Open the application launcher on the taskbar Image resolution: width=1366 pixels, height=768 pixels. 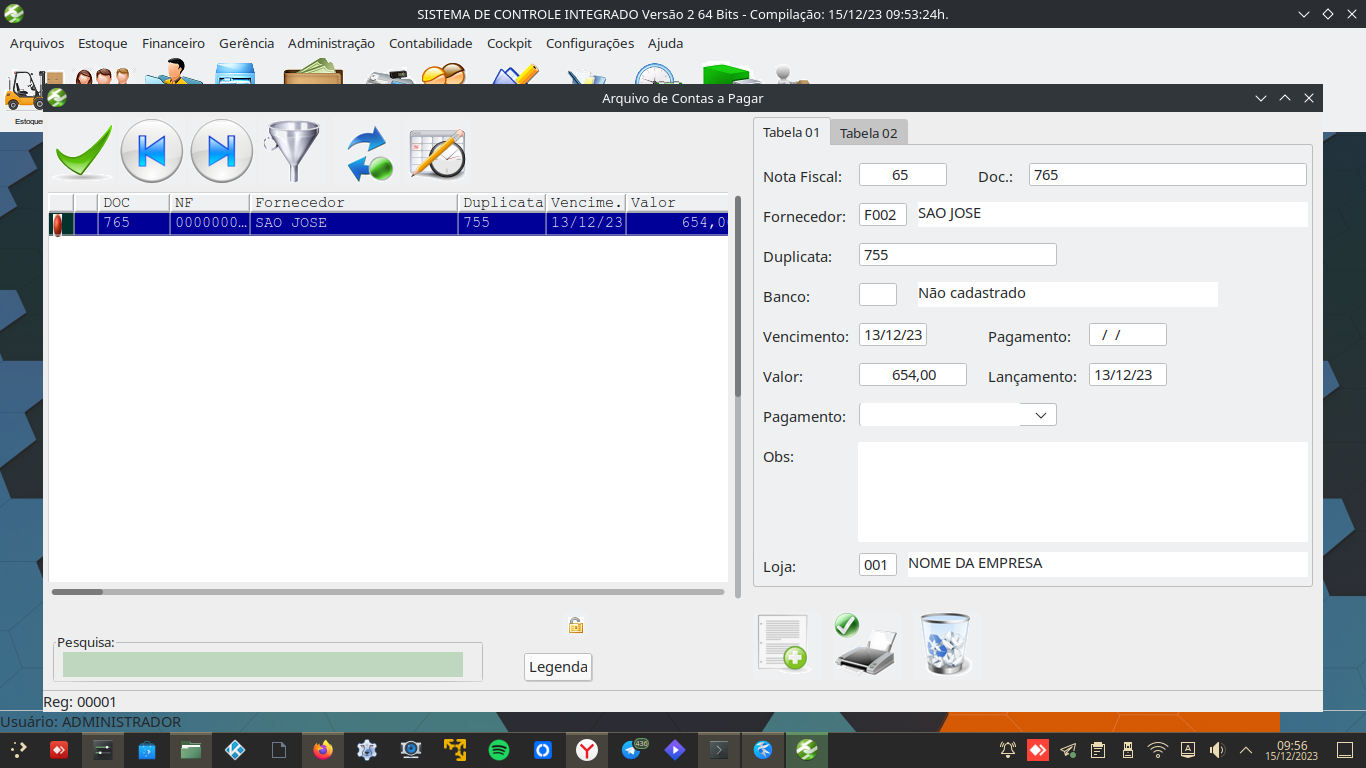(19, 749)
